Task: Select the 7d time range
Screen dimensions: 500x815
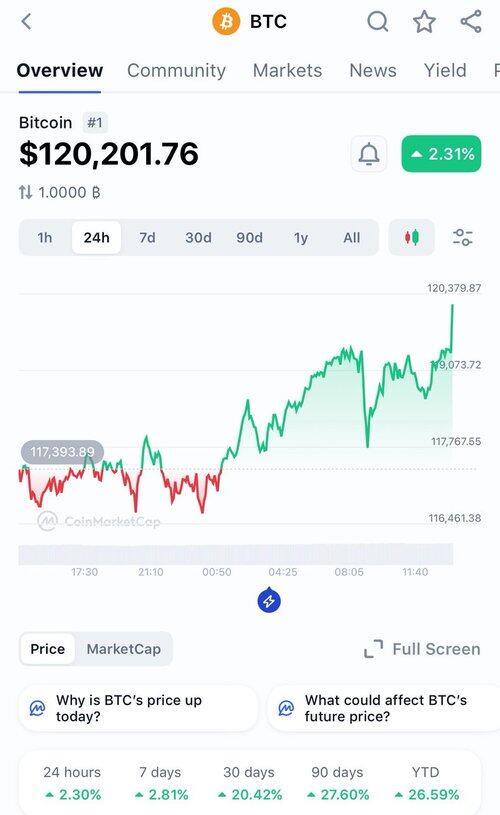Action: click(x=147, y=238)
